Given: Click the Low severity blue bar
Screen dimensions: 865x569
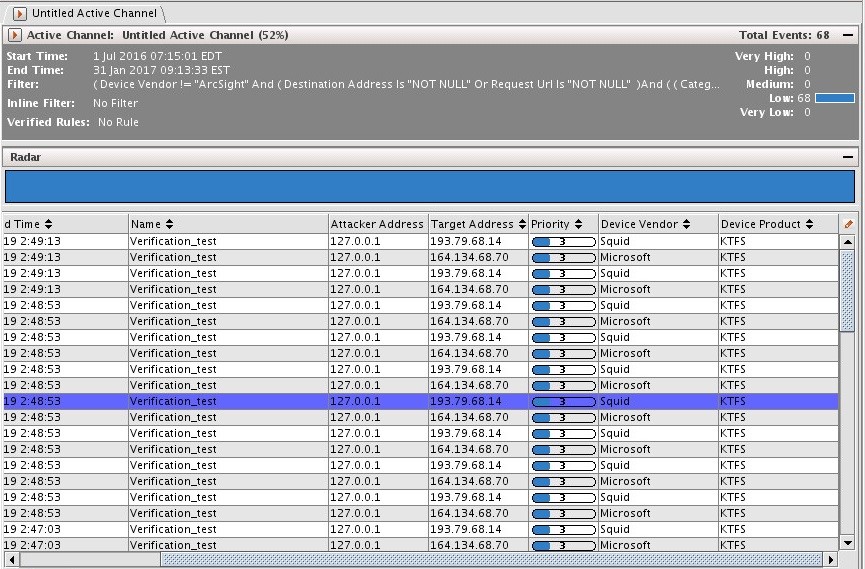Looking at the screenshot, I should click(834, 98).
